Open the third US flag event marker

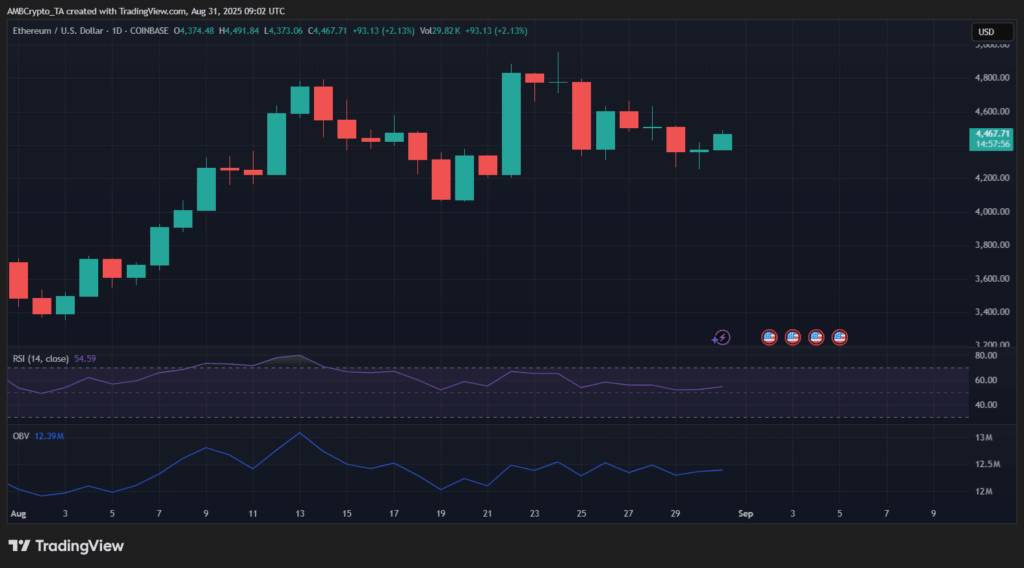(816, 338)
